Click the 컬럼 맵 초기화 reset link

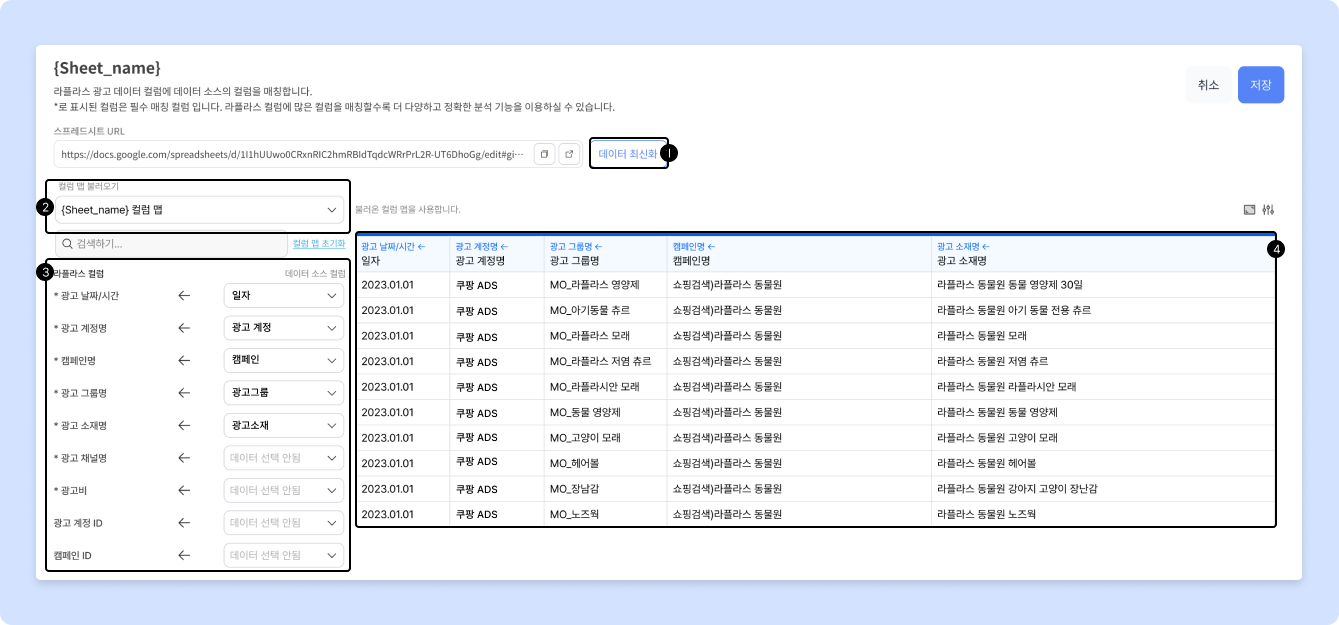[x=319, y=244]
